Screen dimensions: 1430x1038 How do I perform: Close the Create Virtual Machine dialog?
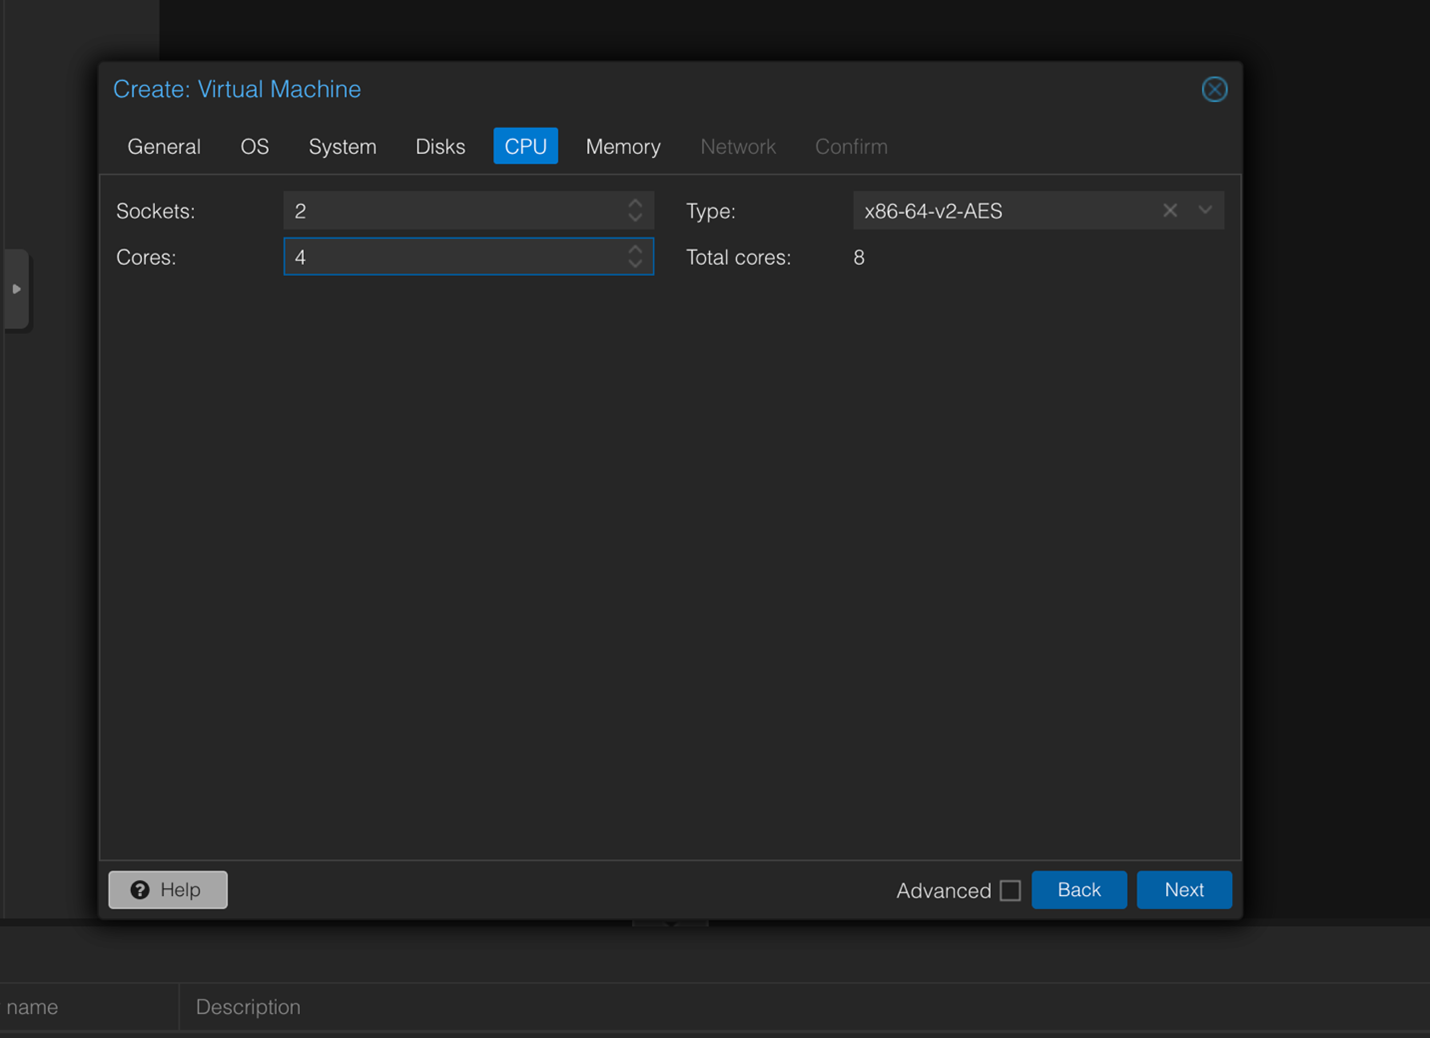coord(1214,89)
